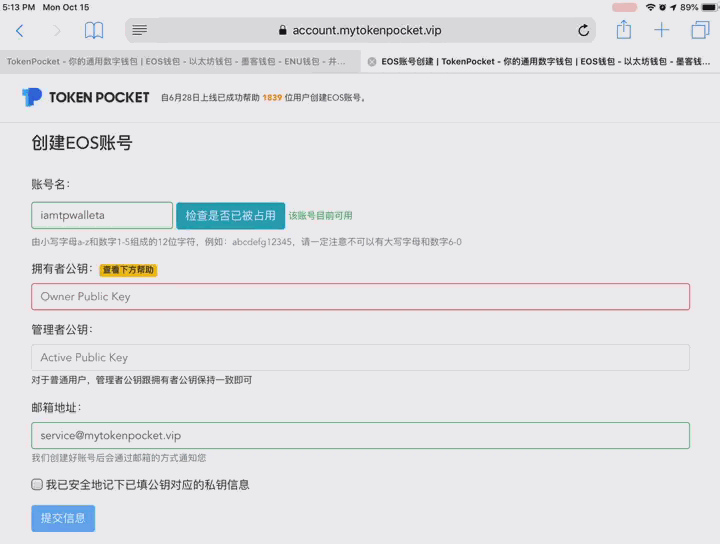Focus the Active Public Key field

(x=360, y=358)
